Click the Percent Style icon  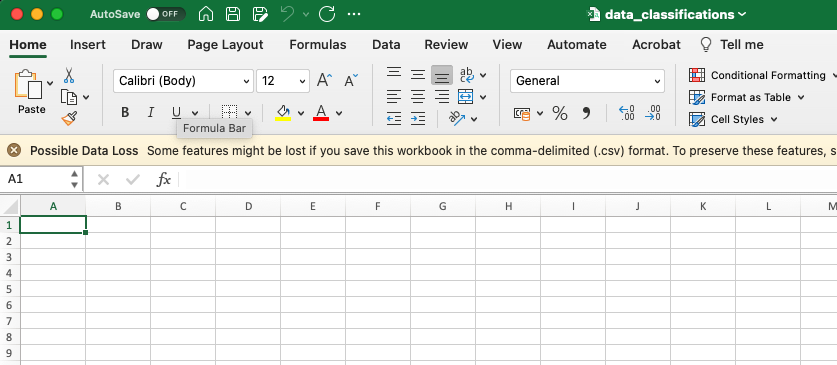coord(559,113)
